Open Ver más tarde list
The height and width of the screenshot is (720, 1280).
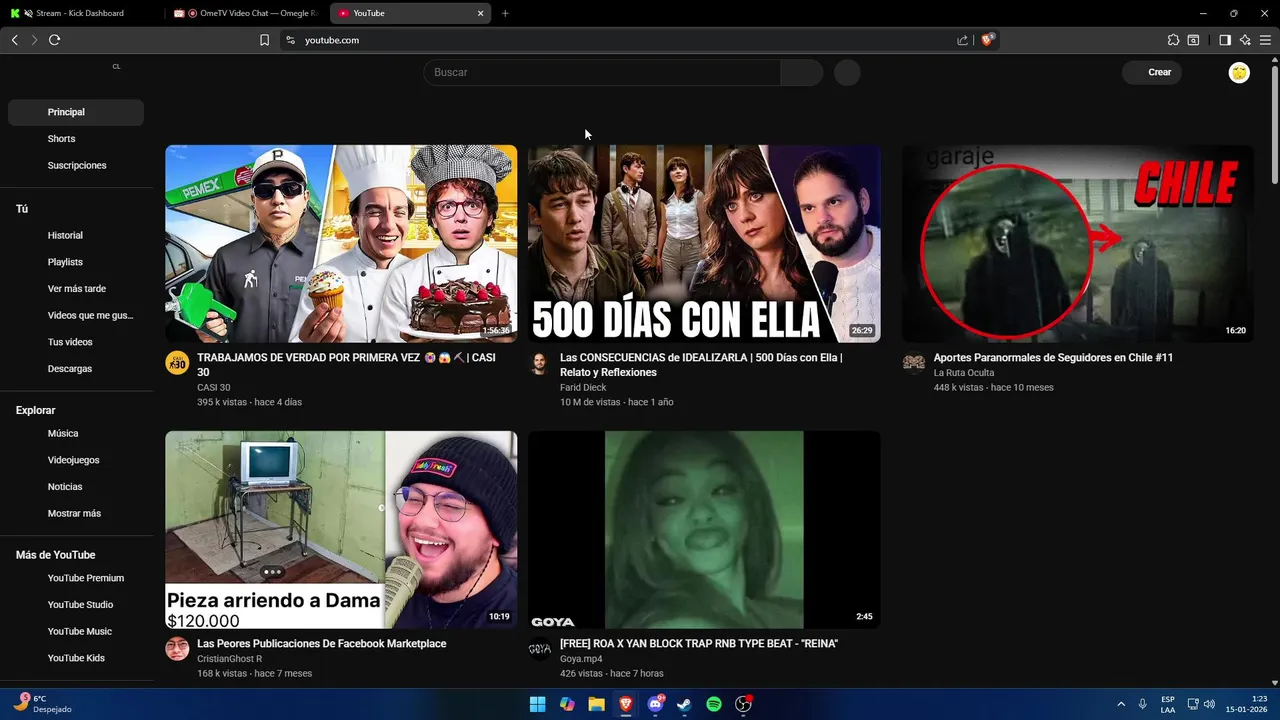click(x=76, y=289)
